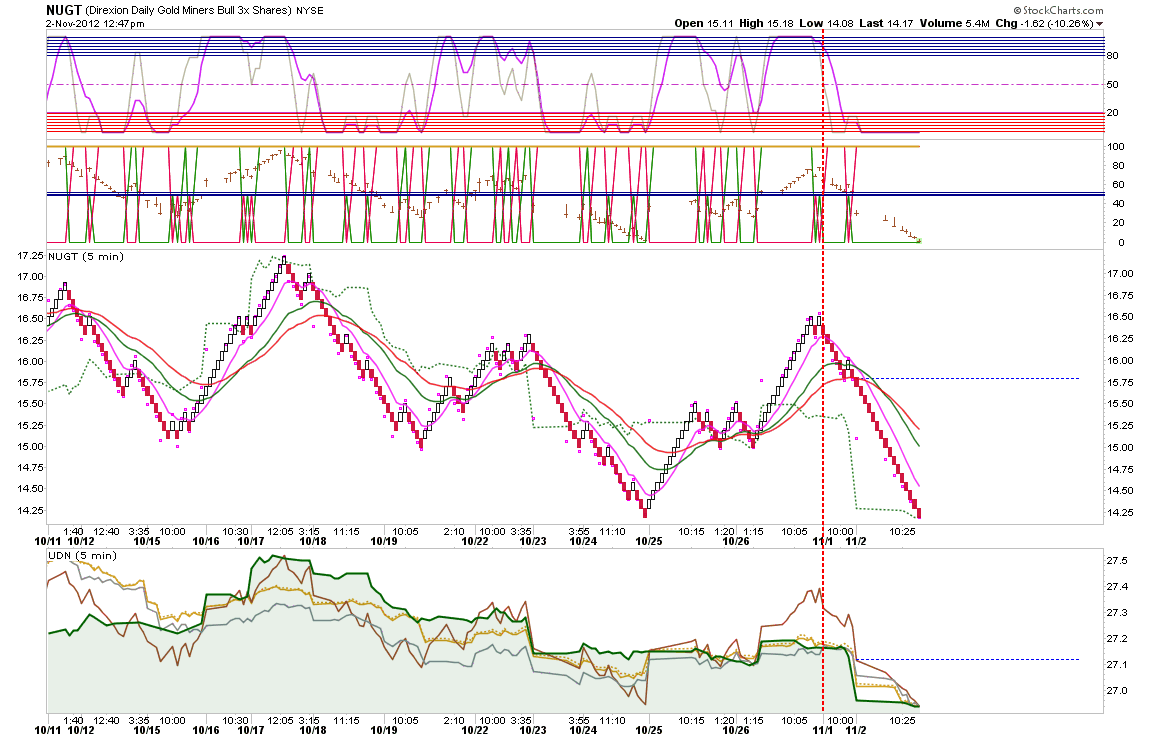The width and height of the screenshot is (1150, 740).
Task: Click the 16.75 price on the left axis
Action: (30, 298)
